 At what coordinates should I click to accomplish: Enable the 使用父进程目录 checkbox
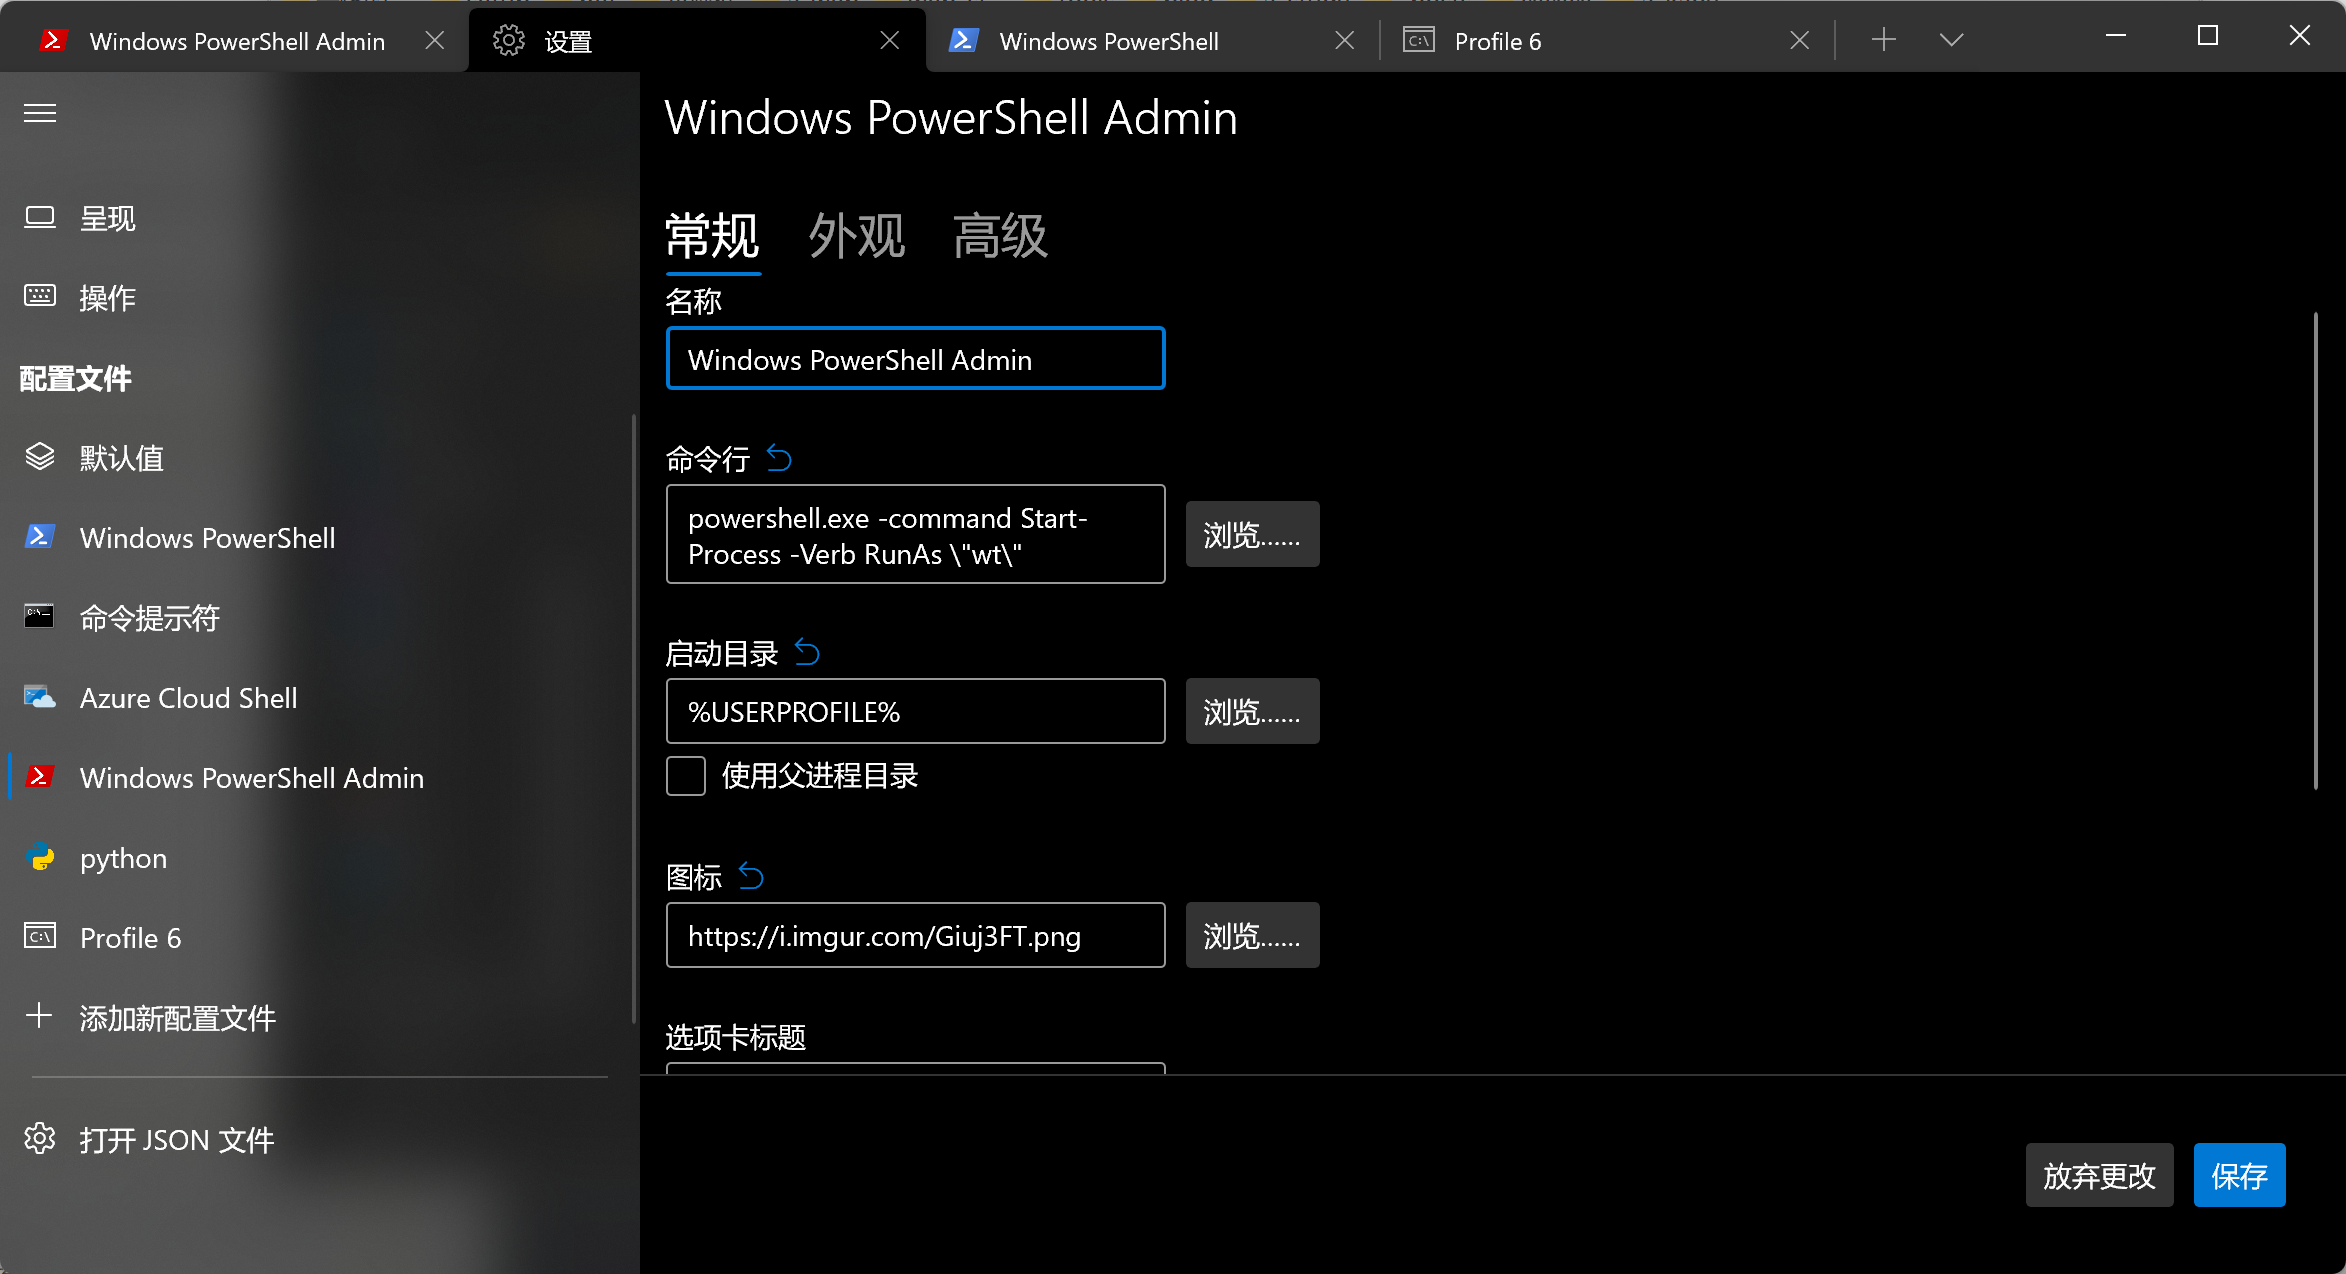(x=686, y=776)
